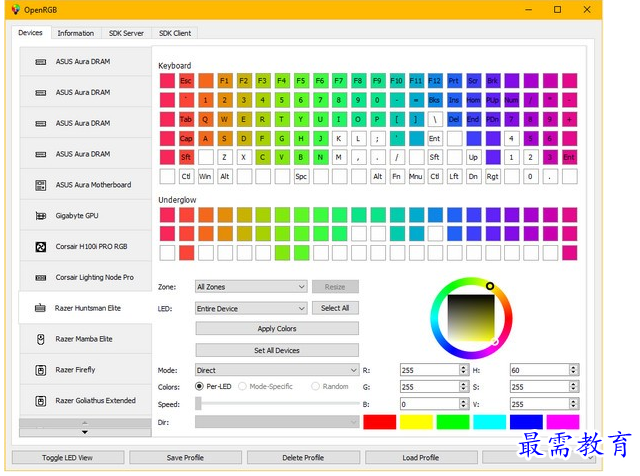
Task: Click the Razer Firefly device icon
Action: (40, 370)
